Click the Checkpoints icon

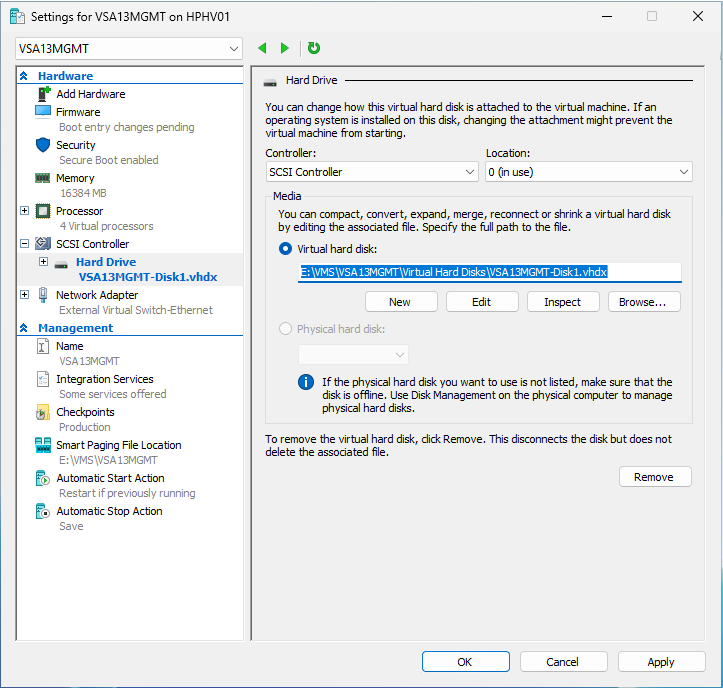(x=43, y=412)
